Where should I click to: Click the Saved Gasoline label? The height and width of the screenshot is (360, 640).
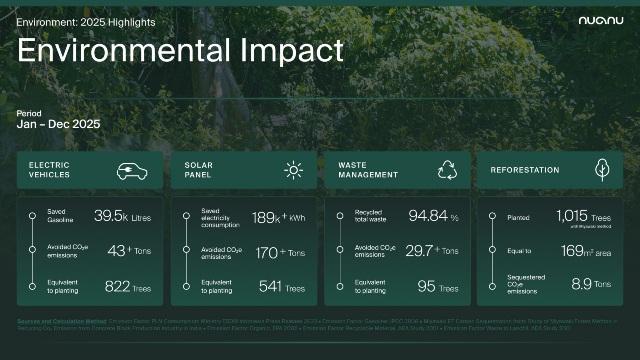(x=60, y=216)
